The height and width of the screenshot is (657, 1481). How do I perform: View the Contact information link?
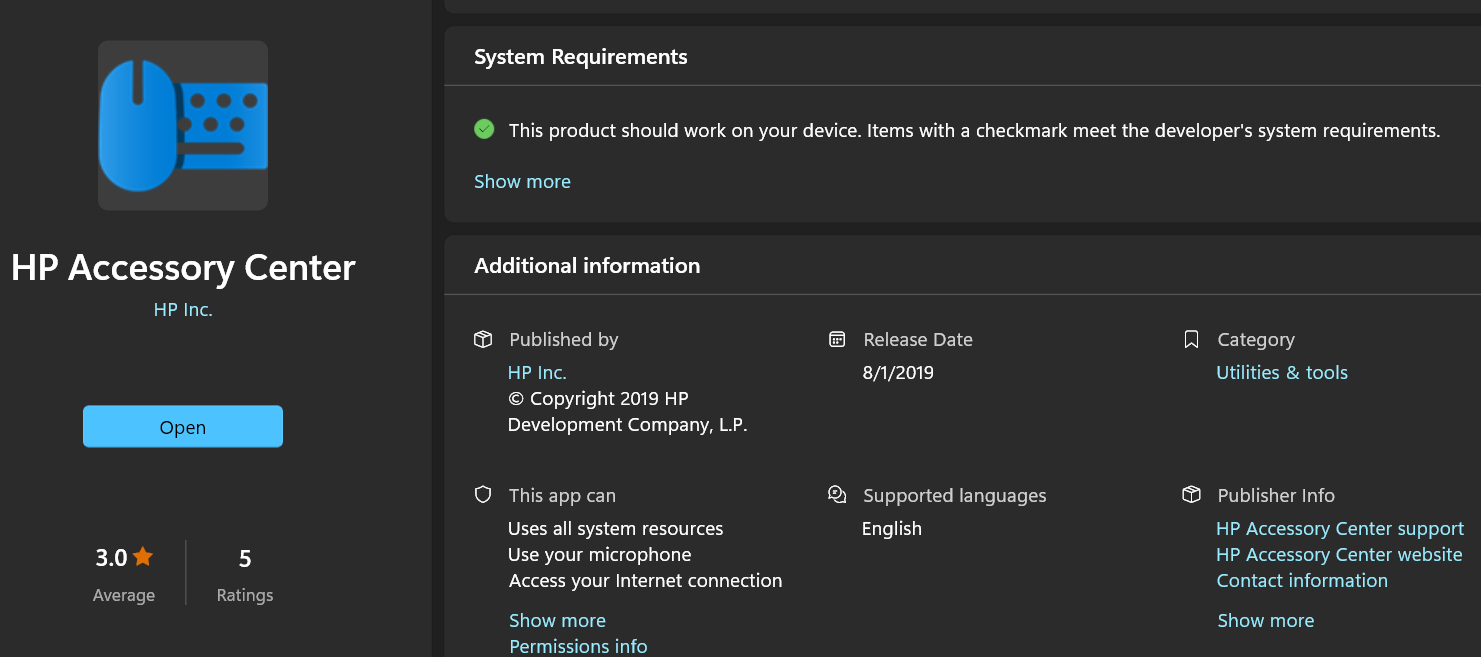1302,580
